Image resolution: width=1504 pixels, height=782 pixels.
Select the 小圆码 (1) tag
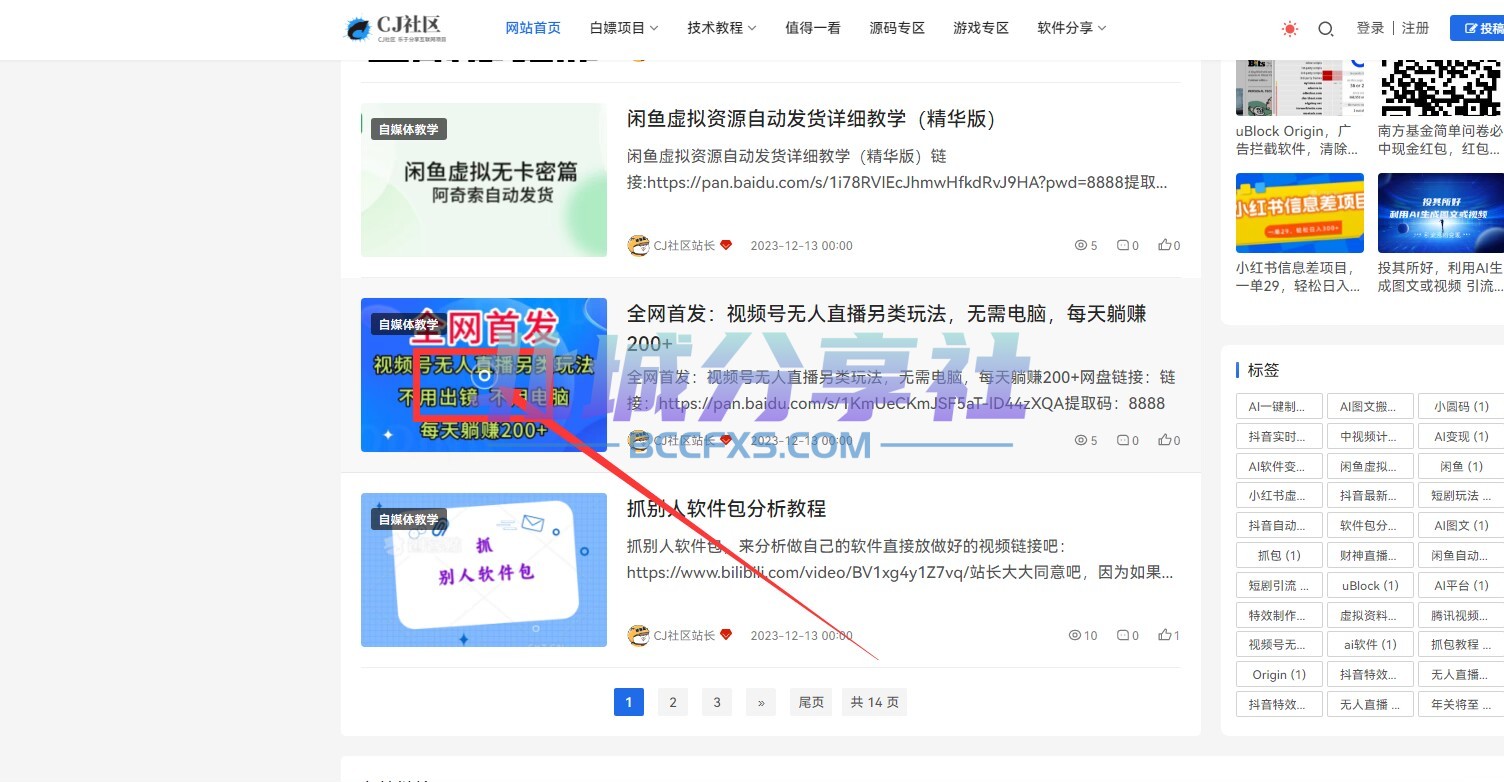[1461, 406]
